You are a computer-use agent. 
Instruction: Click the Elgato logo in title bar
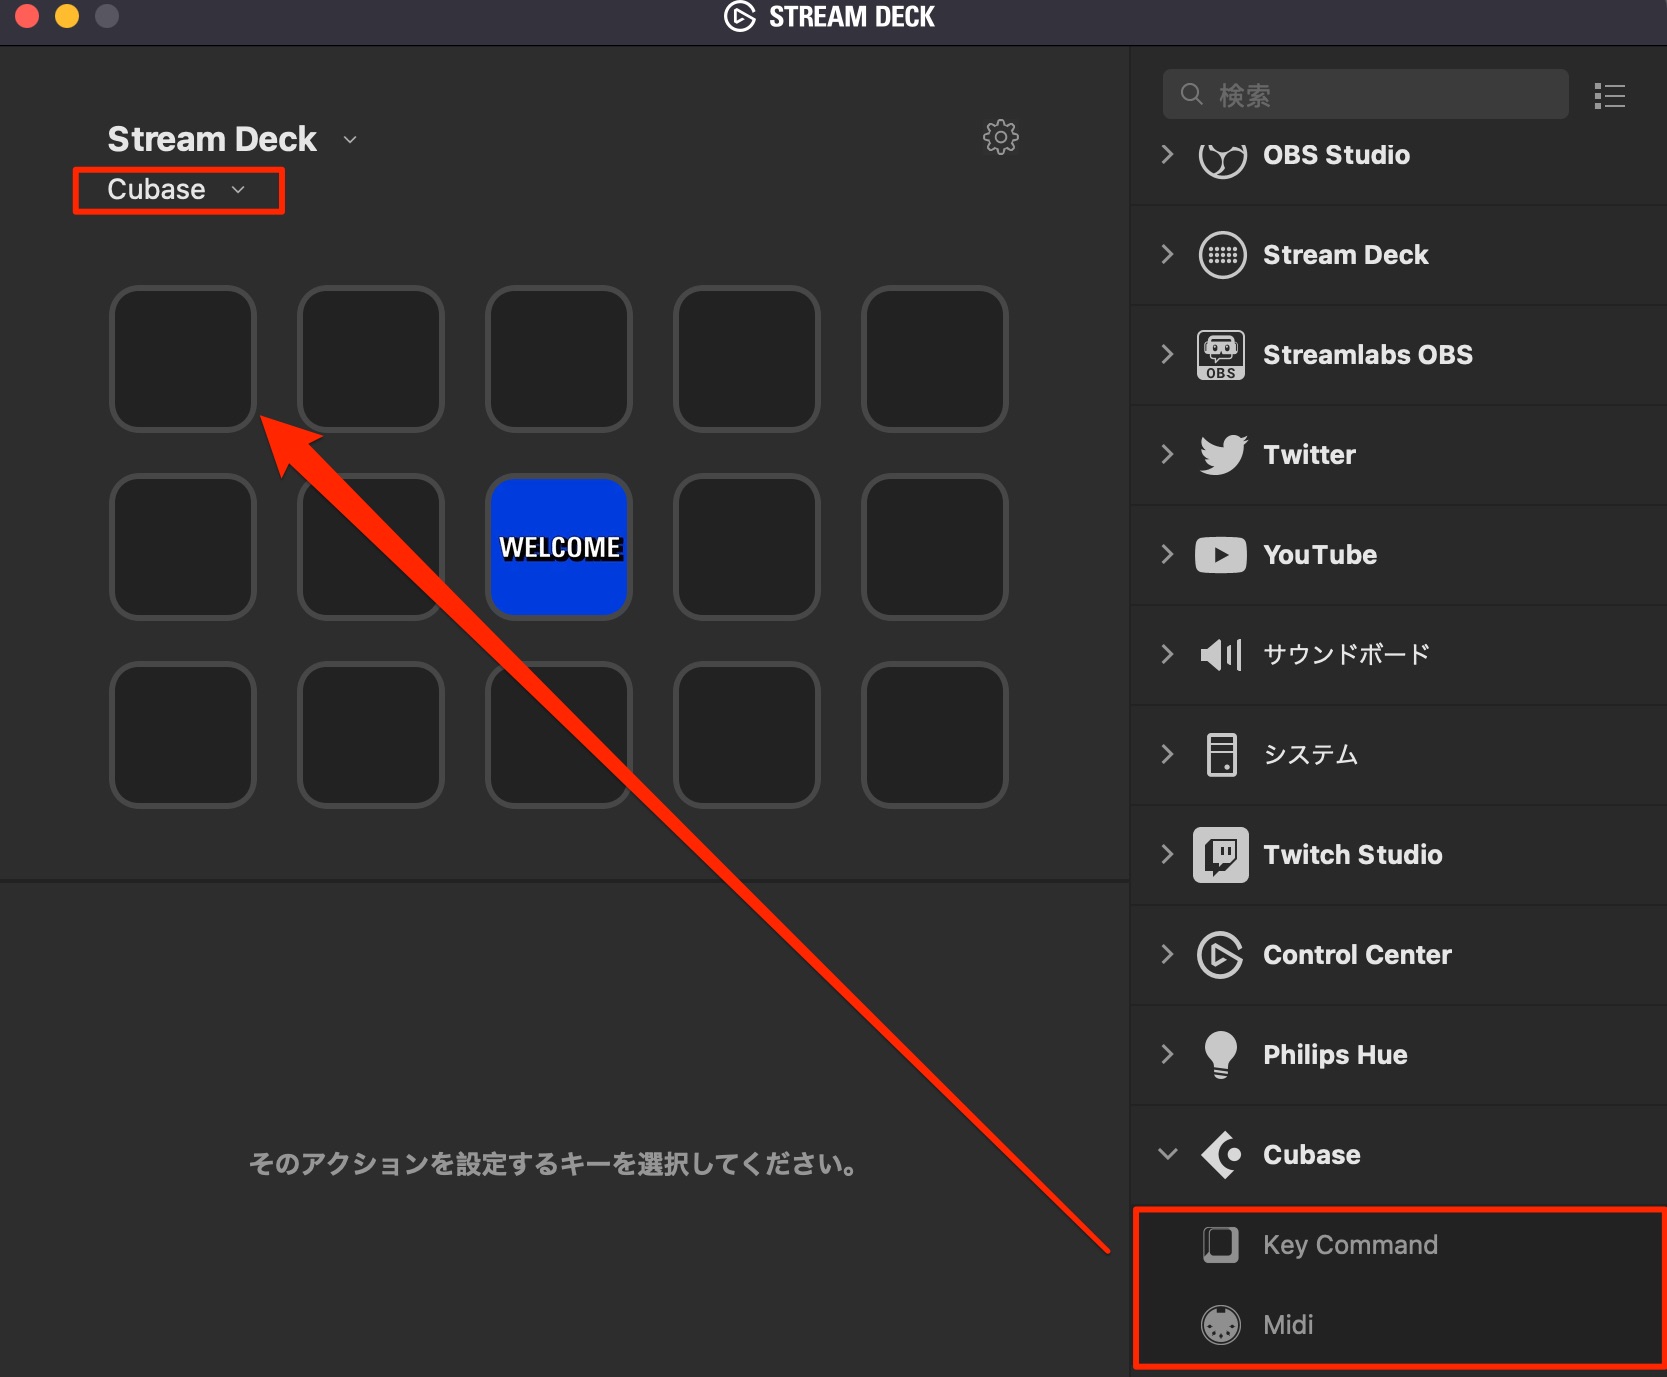click(739, 17)
